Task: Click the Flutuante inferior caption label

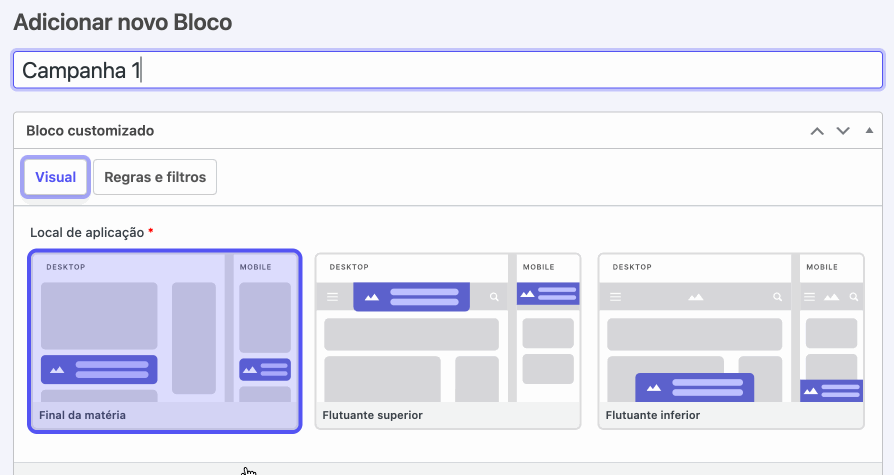Action: 652,415
